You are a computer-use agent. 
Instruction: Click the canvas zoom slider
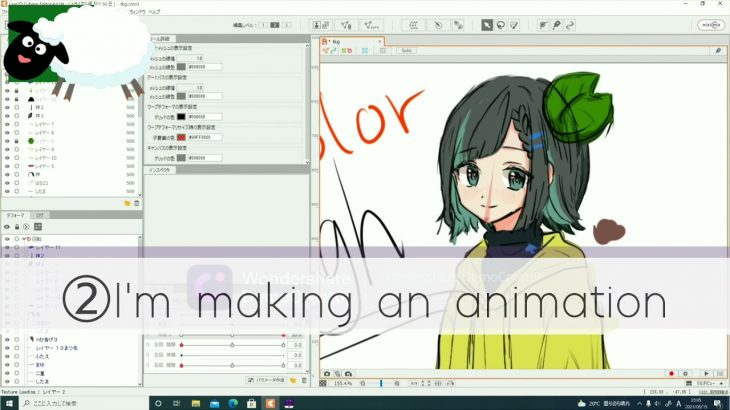coord(380,383)
